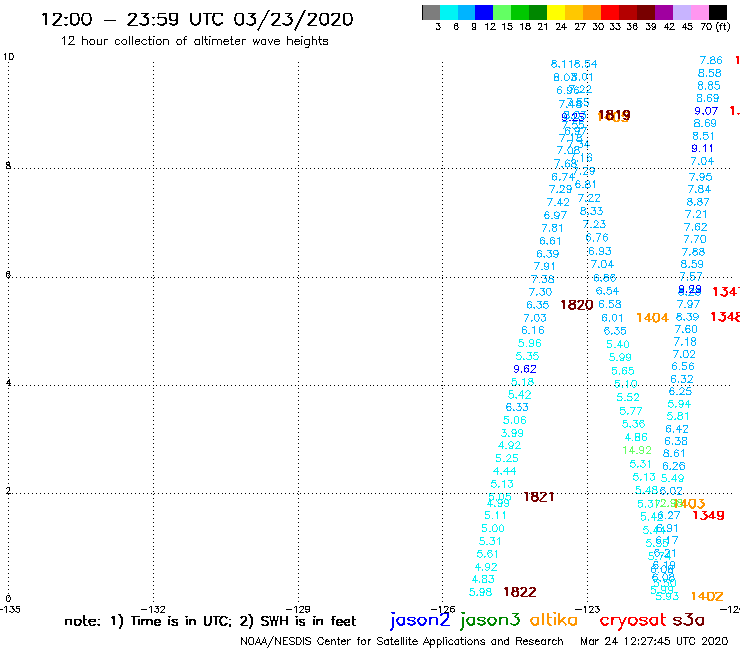The image size is (740, 650).
Task: Click the blue wave height value 9.07
Action: pyautogui.click(x=706, y=111)
